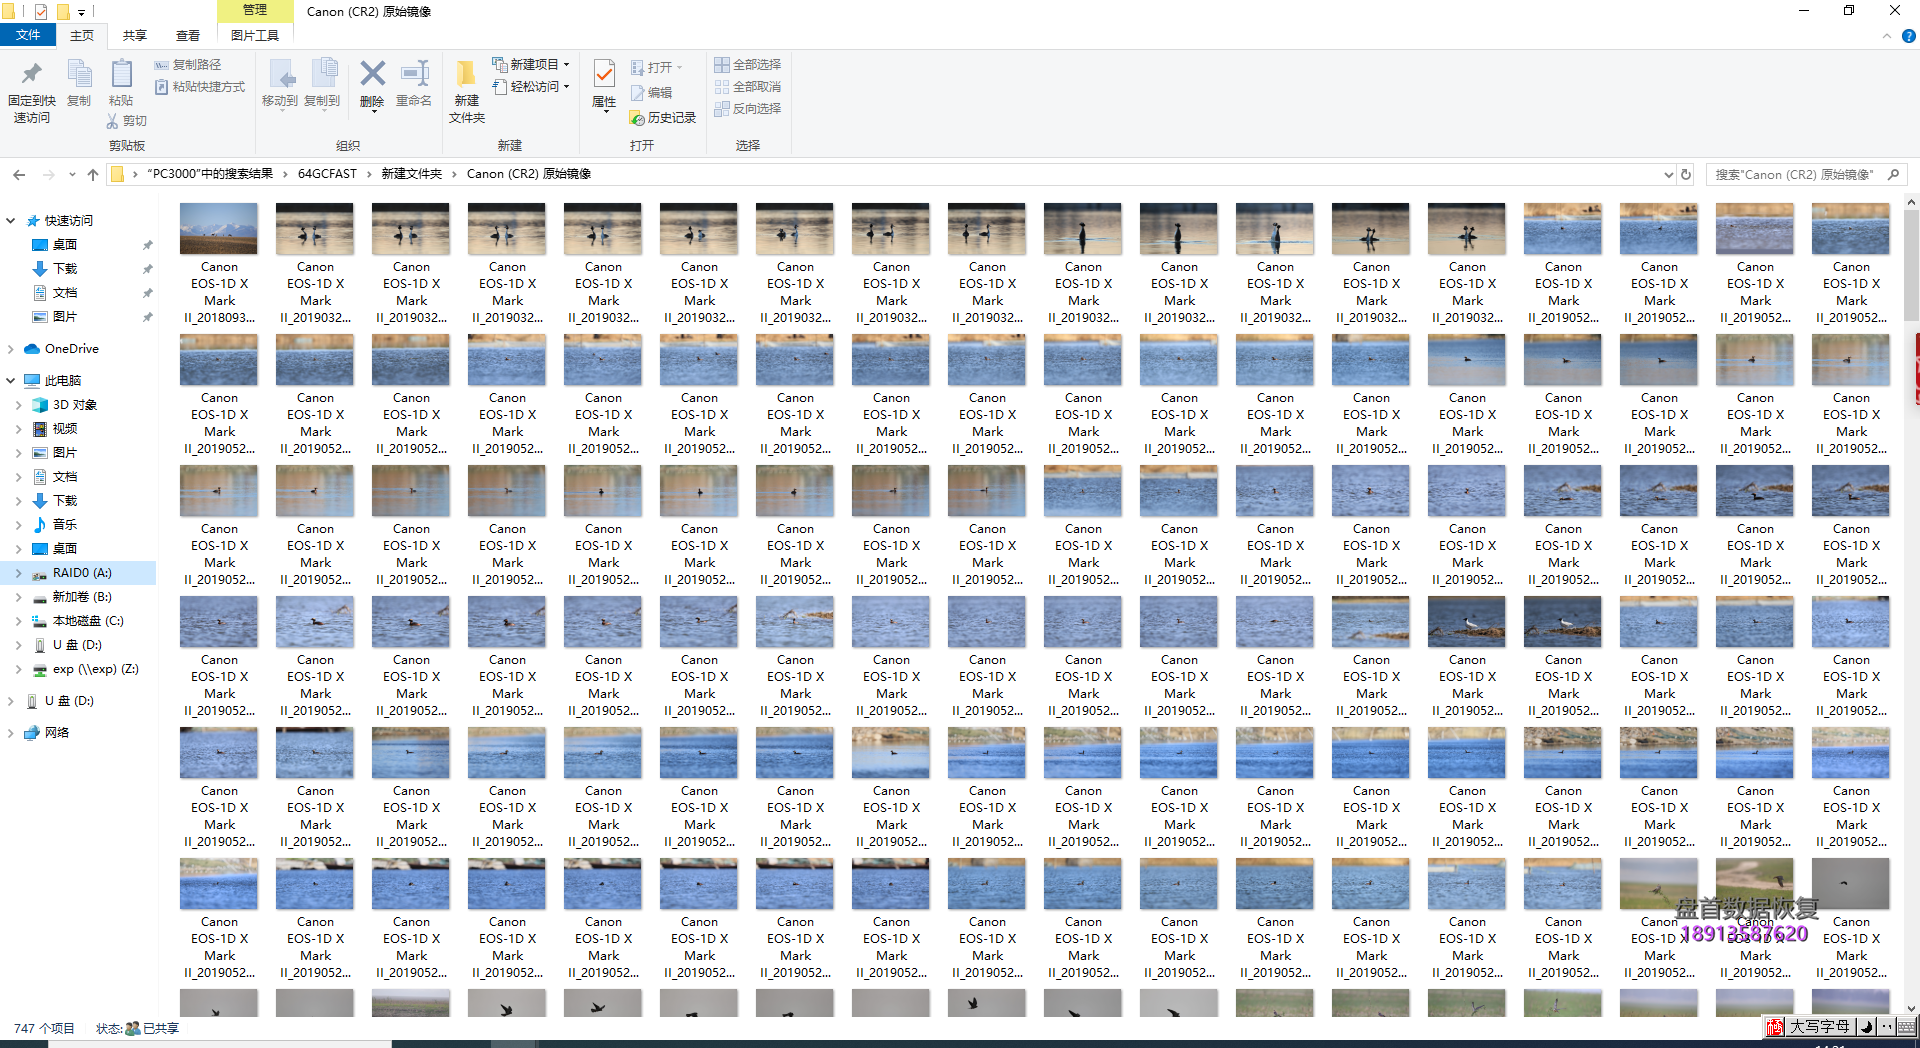Expand the Local Disk (C:) node
1920x1048 pixels.
click(x=18, y=621)
